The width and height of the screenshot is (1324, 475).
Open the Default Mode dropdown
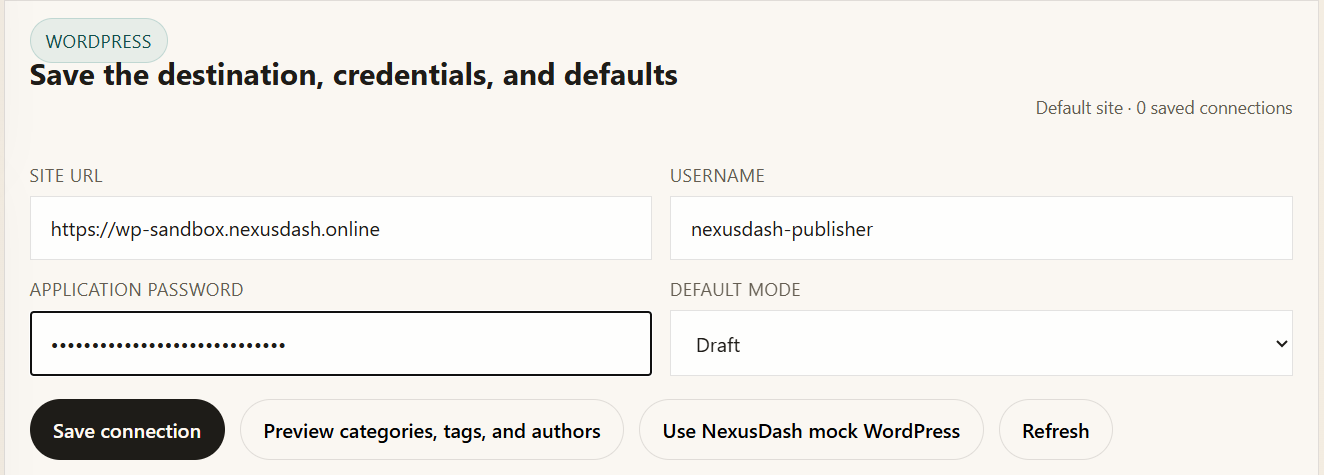coord(981,343)
